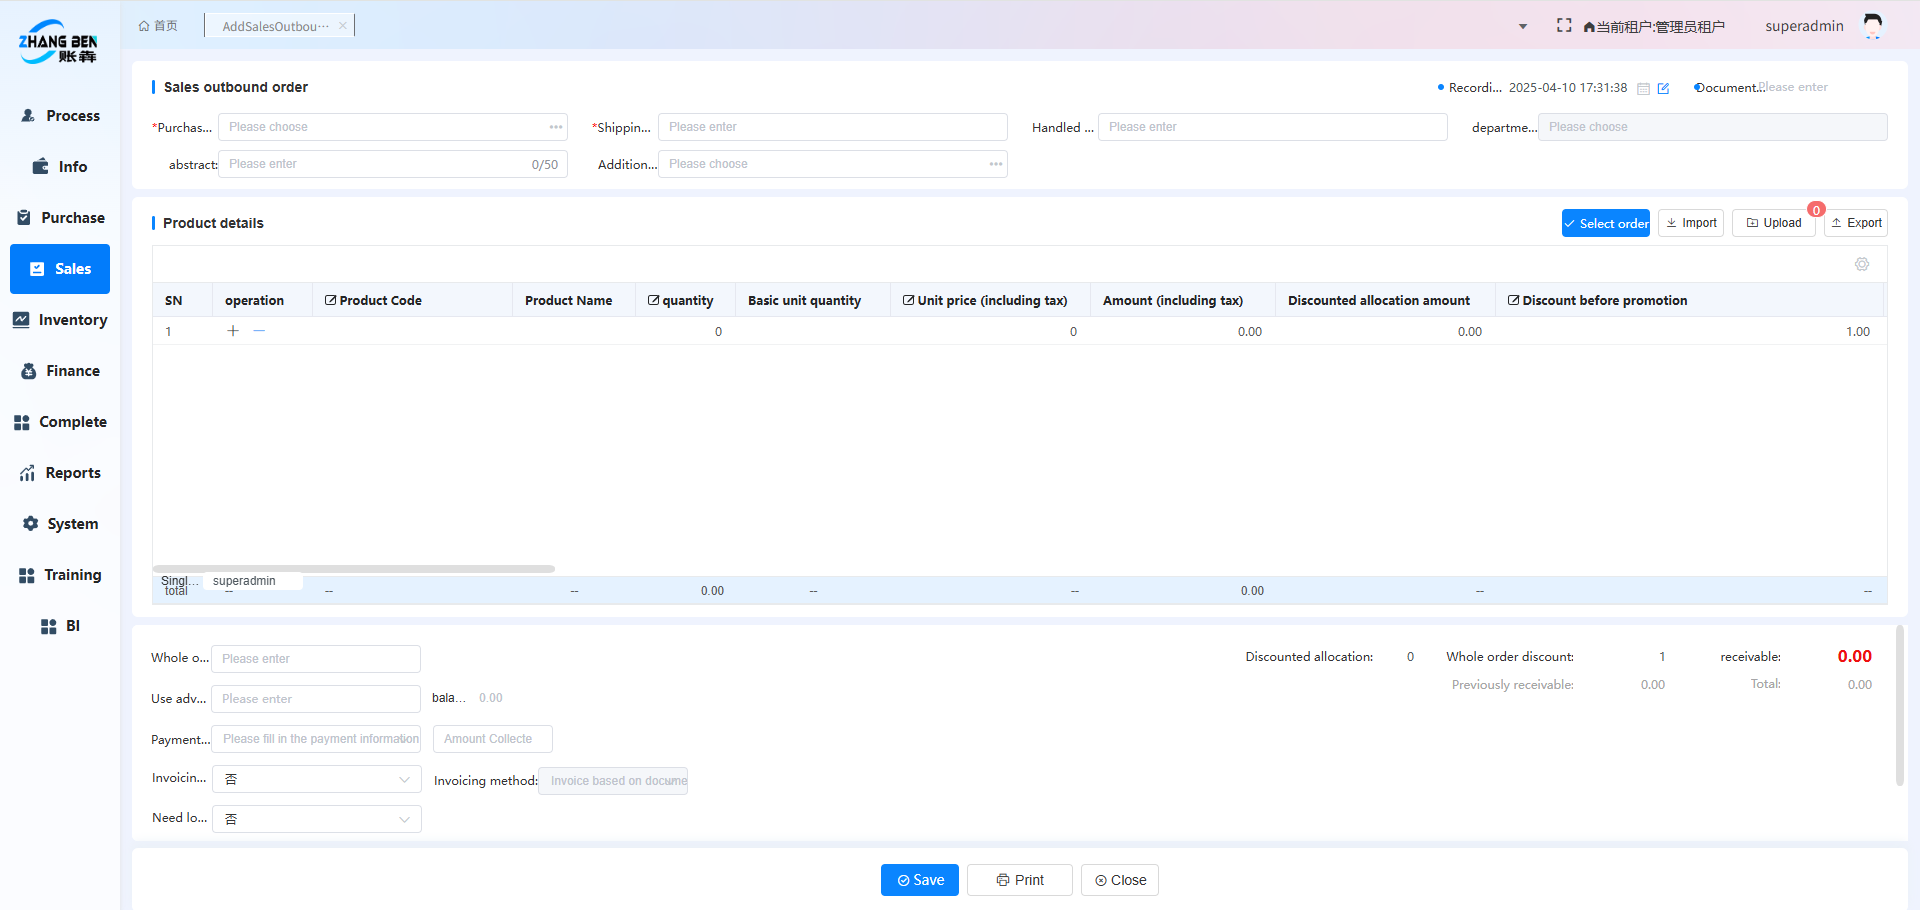Image resolution: width=1920 pixels, height=910 pixels.
Task: Click the minus icon to remove row
Action: tap(259, 331)
